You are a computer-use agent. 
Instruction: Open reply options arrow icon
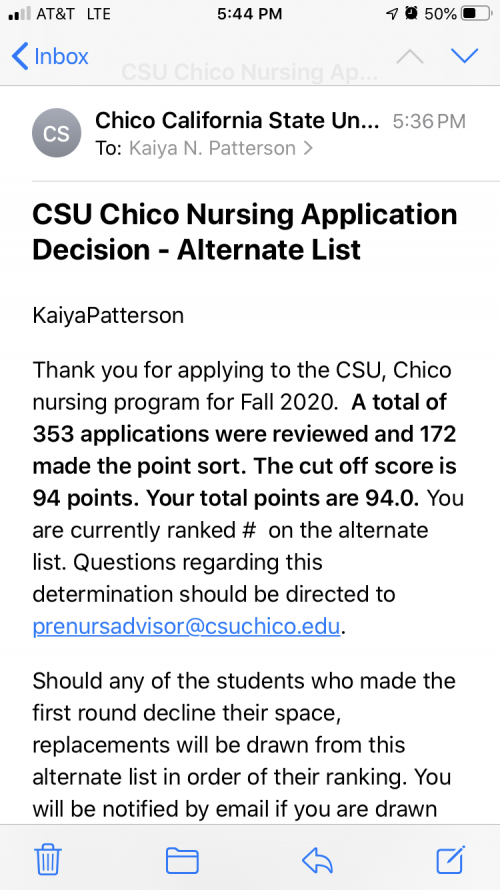coord(317,860)
